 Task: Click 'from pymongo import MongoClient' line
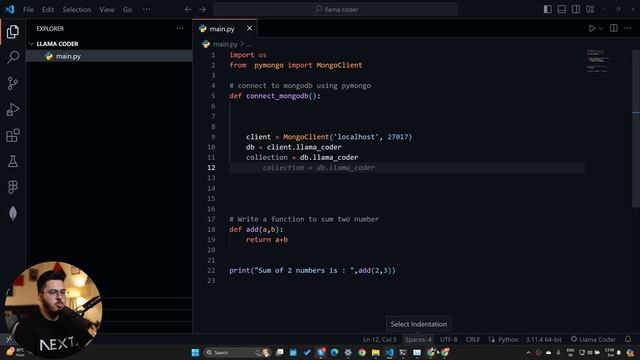tap(296, 65)
